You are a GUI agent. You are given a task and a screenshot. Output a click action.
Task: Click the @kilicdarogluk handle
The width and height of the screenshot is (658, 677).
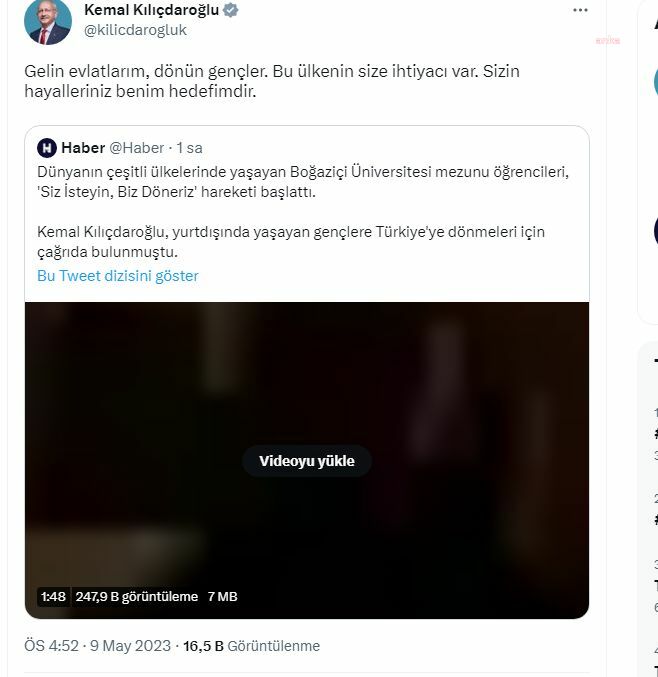click(135, 30)
